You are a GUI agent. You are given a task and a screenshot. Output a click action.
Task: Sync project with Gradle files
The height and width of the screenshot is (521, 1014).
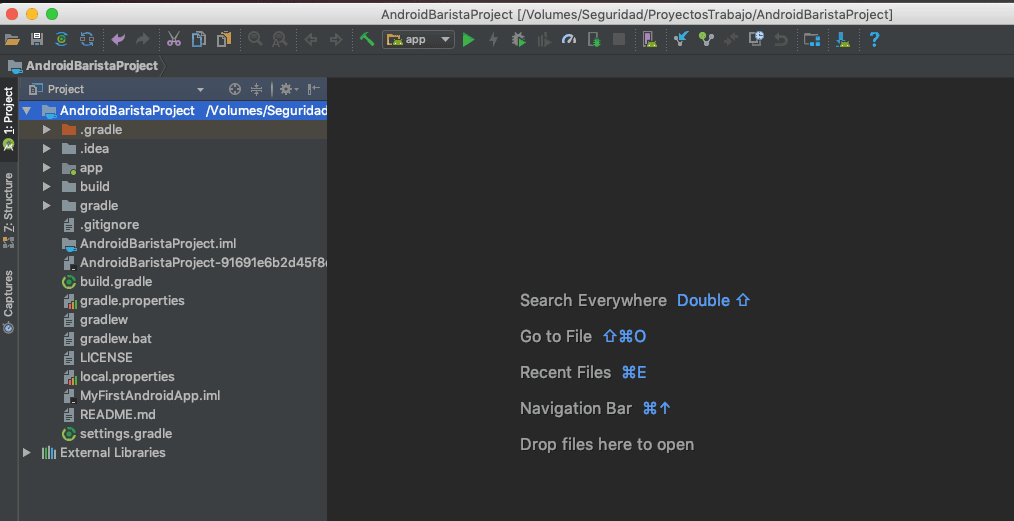point(61,39)
